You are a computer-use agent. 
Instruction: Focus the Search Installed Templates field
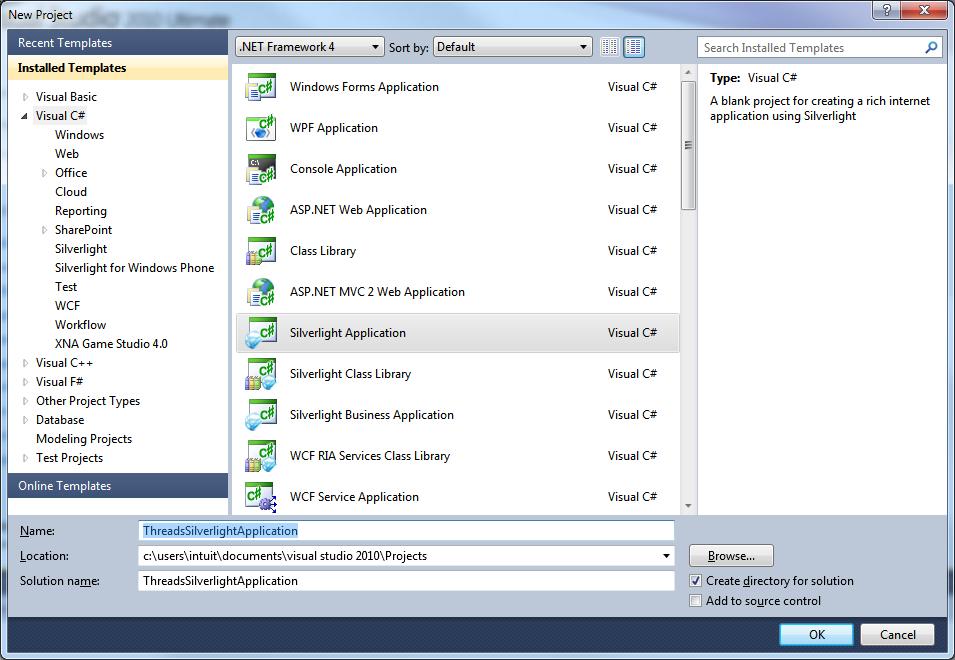click(812, 47)
